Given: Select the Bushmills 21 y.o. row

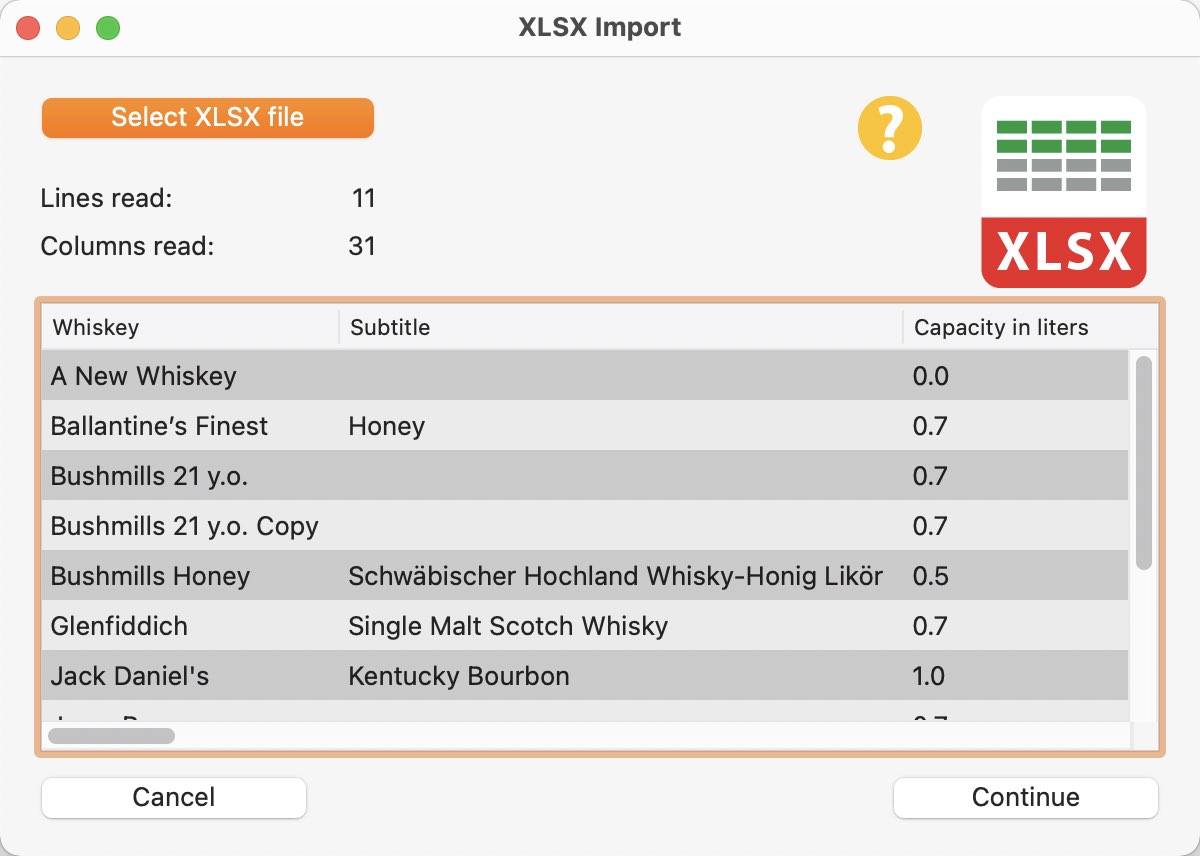Looking at the screenshot, I should pyautogui.click(x=585, y=476).
